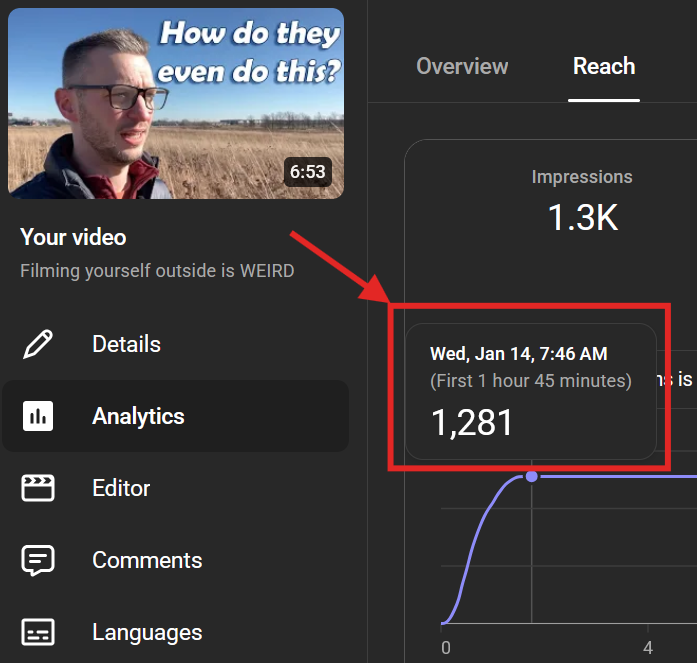Image resolution: width=697 pixels, height=663 pixels.
Task: Go to the Comments menu label
Action: (147, 560)
